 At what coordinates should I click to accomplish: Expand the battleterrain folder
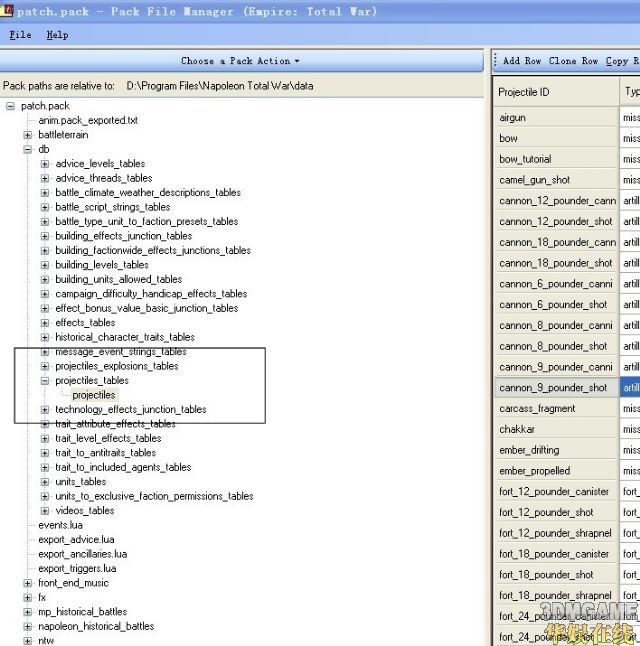tap(28, 135)
